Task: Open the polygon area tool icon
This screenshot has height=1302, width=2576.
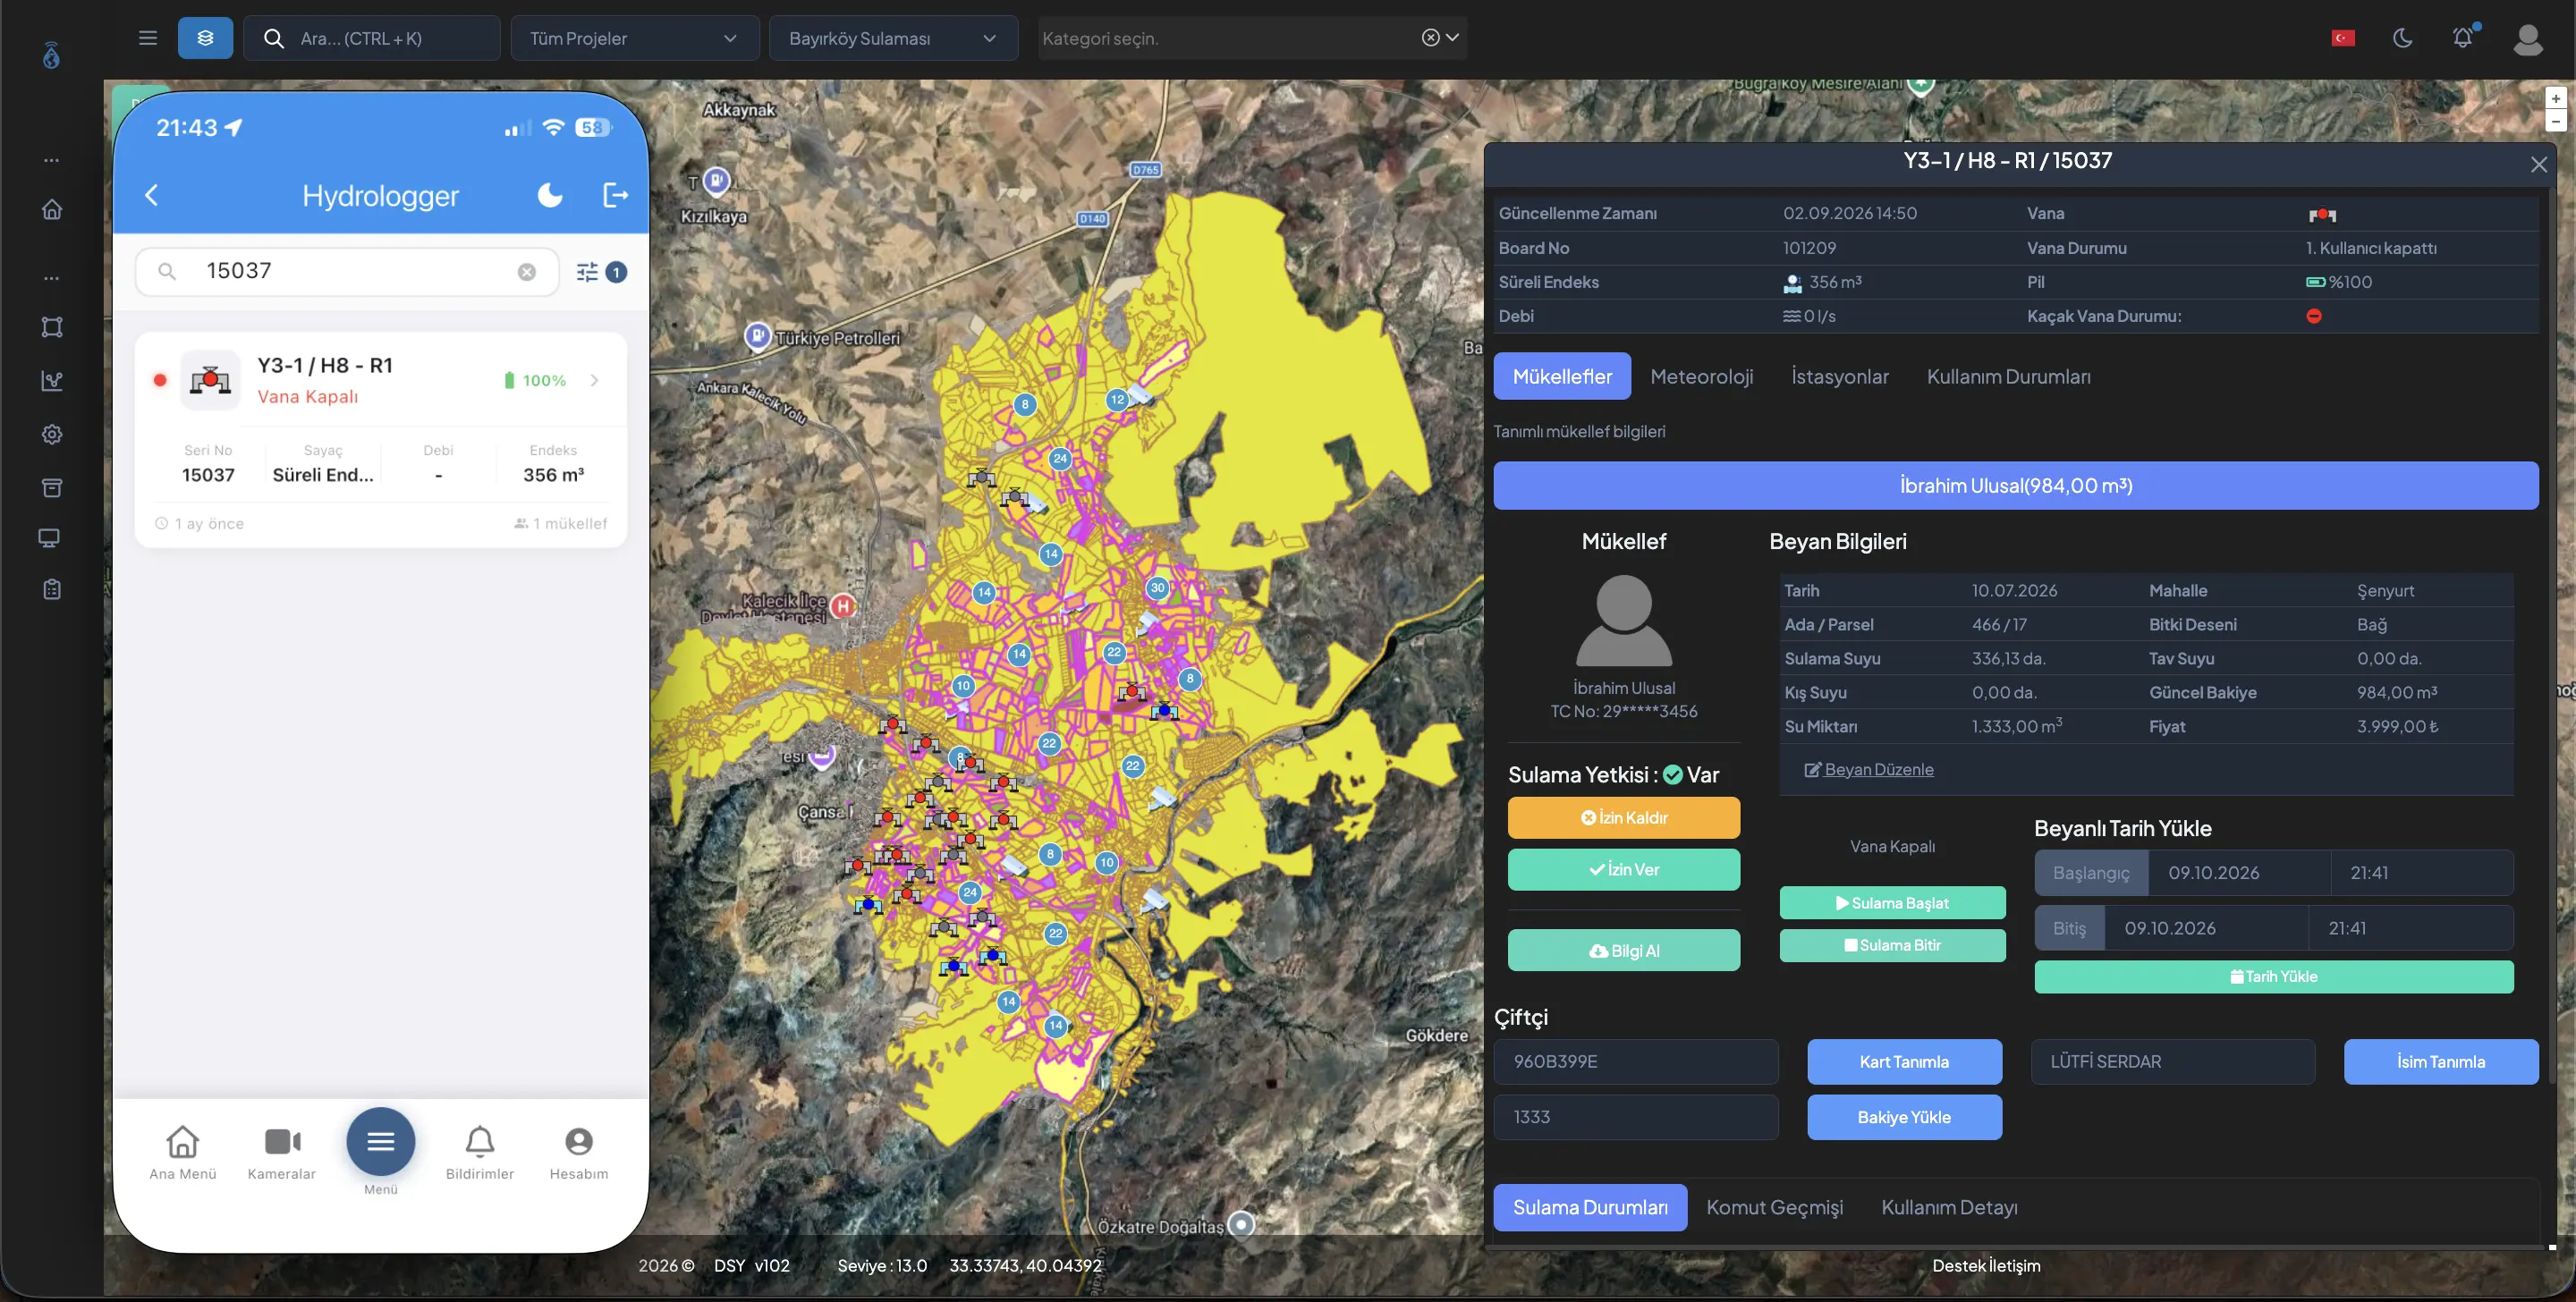Action: pos(52,327)
